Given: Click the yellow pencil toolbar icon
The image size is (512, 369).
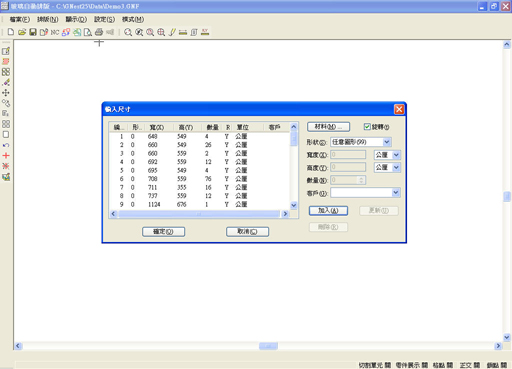Looking at the screenshot, I should (172, 32).
